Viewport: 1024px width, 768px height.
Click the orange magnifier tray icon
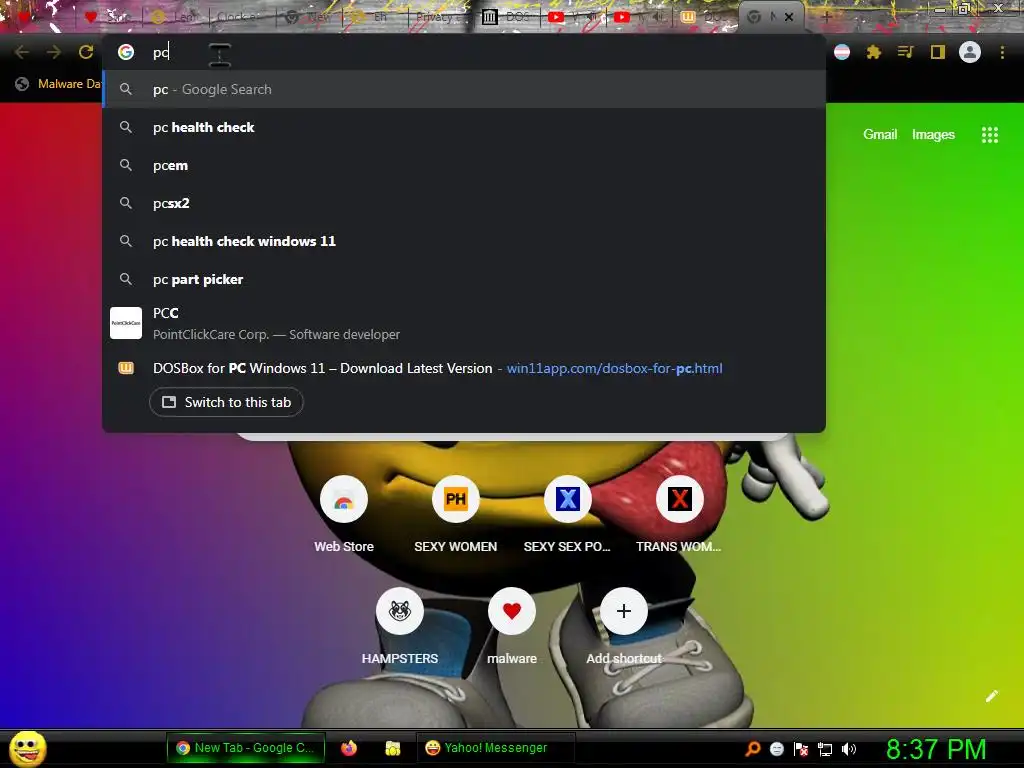[753, 749]
